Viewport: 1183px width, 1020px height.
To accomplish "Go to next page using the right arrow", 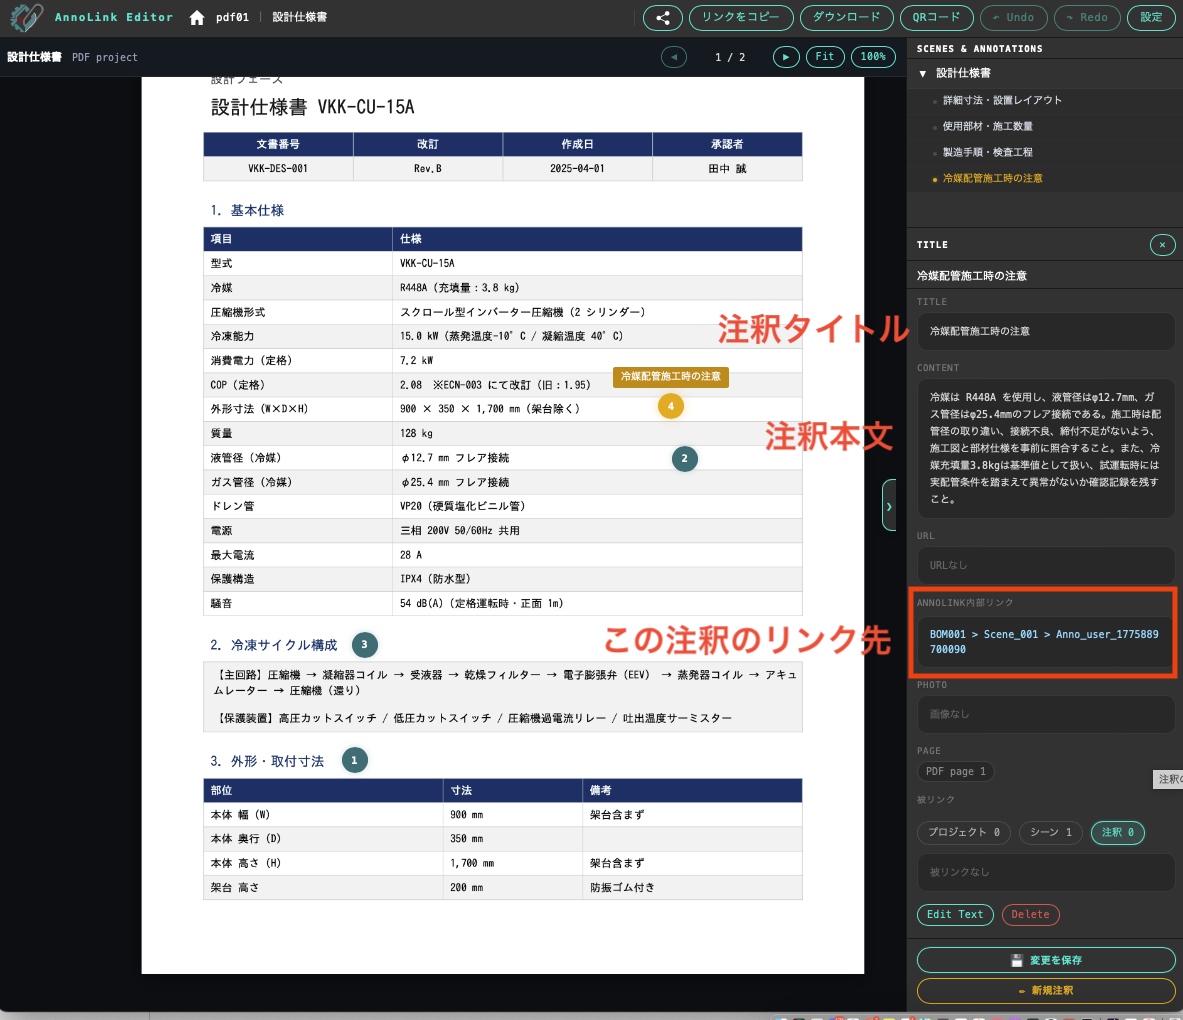I will point(785,57).
